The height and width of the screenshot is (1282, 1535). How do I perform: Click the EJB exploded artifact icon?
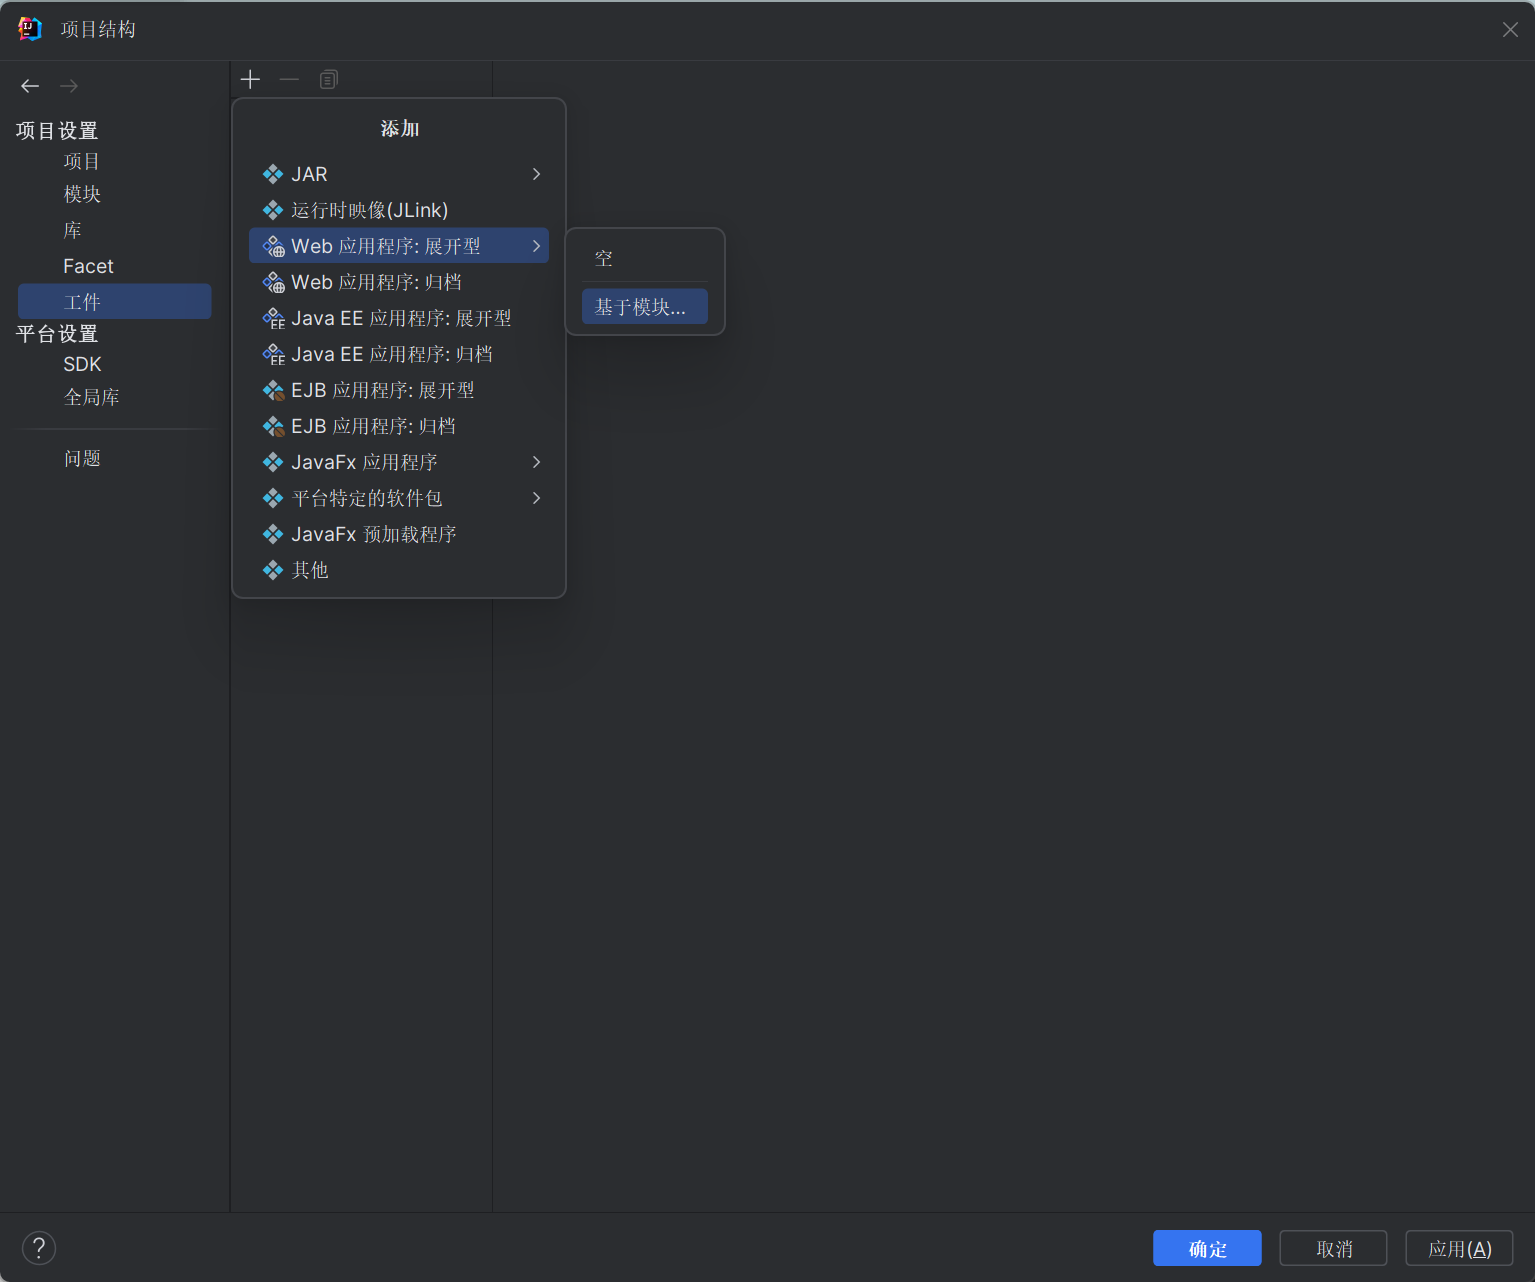pos(274,390)
